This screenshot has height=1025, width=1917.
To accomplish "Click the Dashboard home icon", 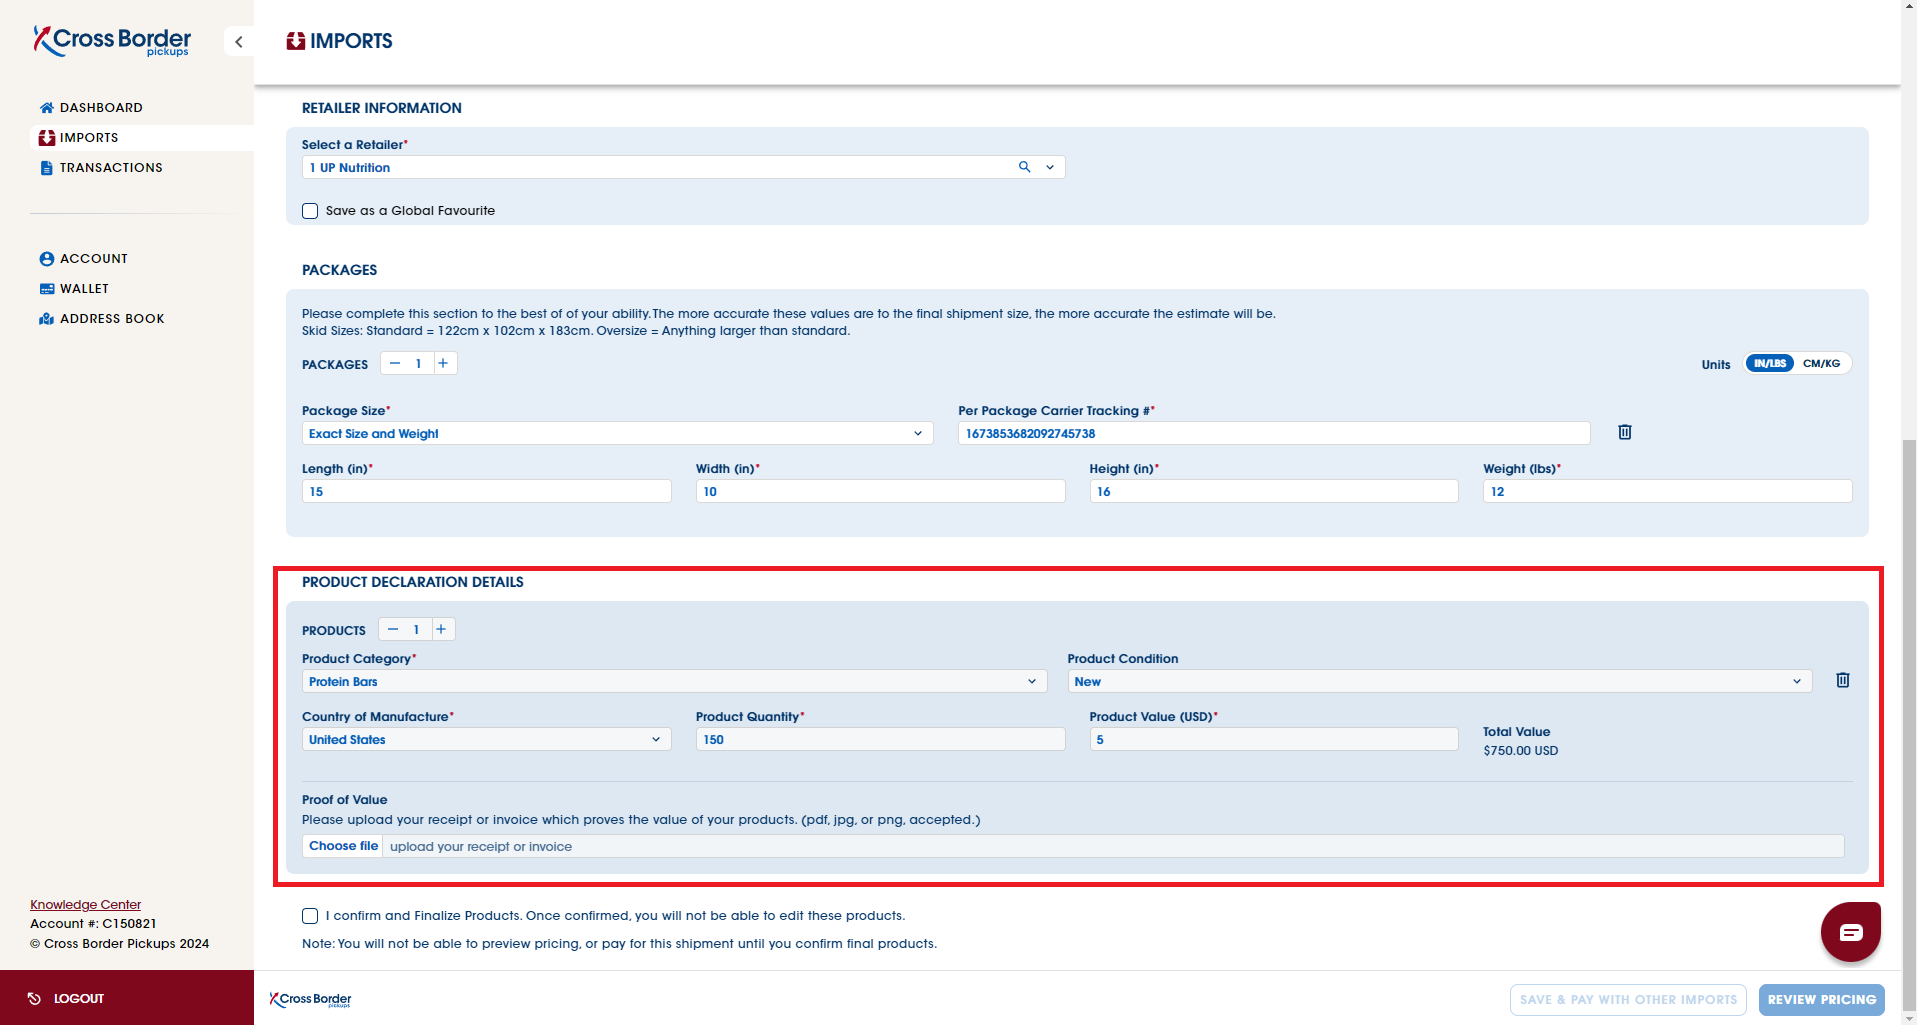I will pos(46,108).
